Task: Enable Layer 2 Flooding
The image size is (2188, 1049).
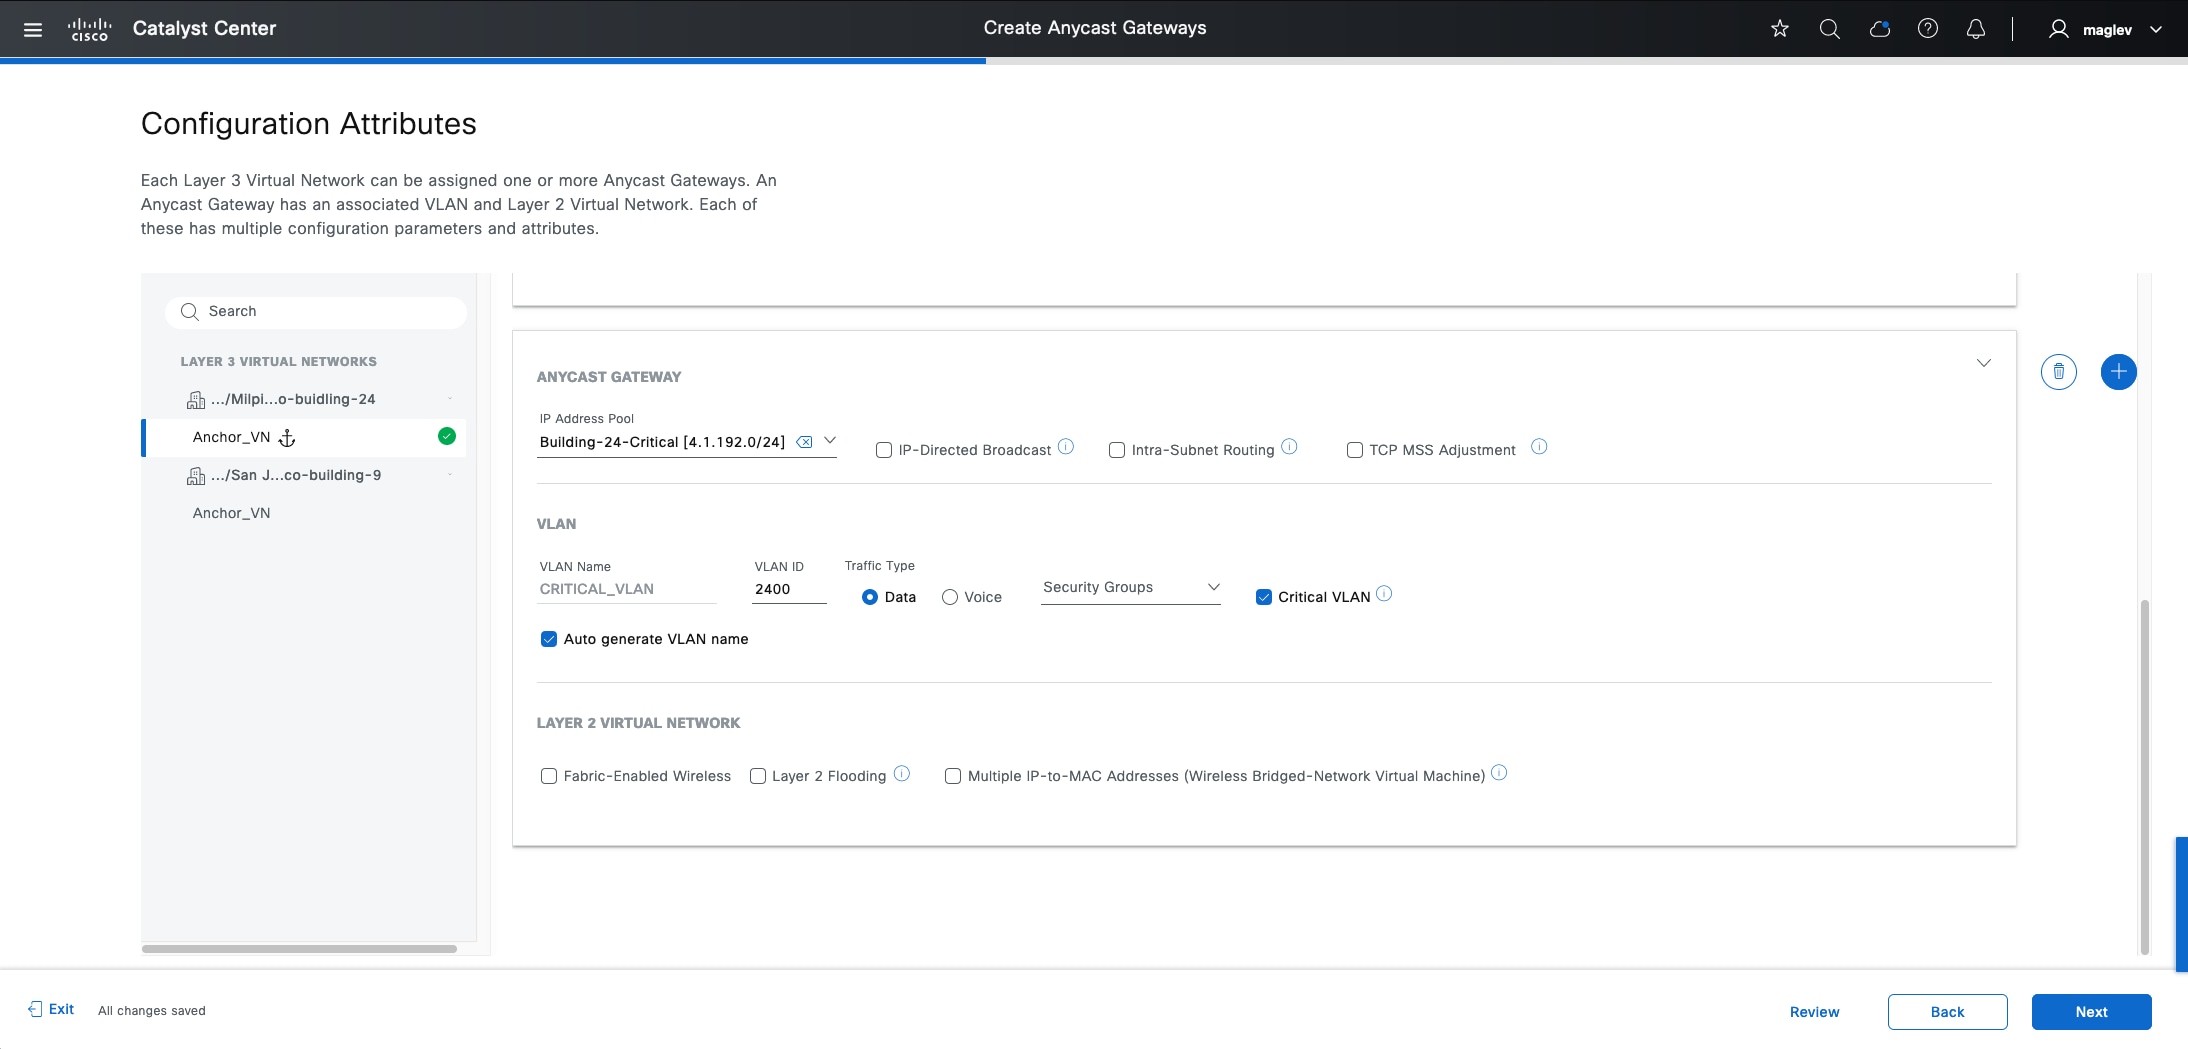Action: pyautogui.click(x=757, y=776)
